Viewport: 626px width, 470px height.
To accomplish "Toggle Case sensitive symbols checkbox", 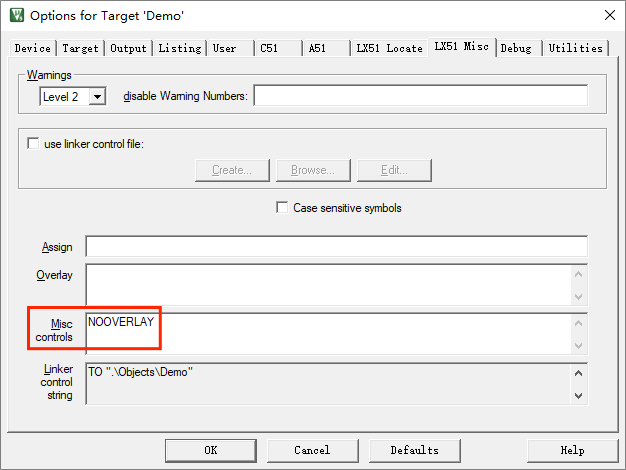I will tap(282, 208).
